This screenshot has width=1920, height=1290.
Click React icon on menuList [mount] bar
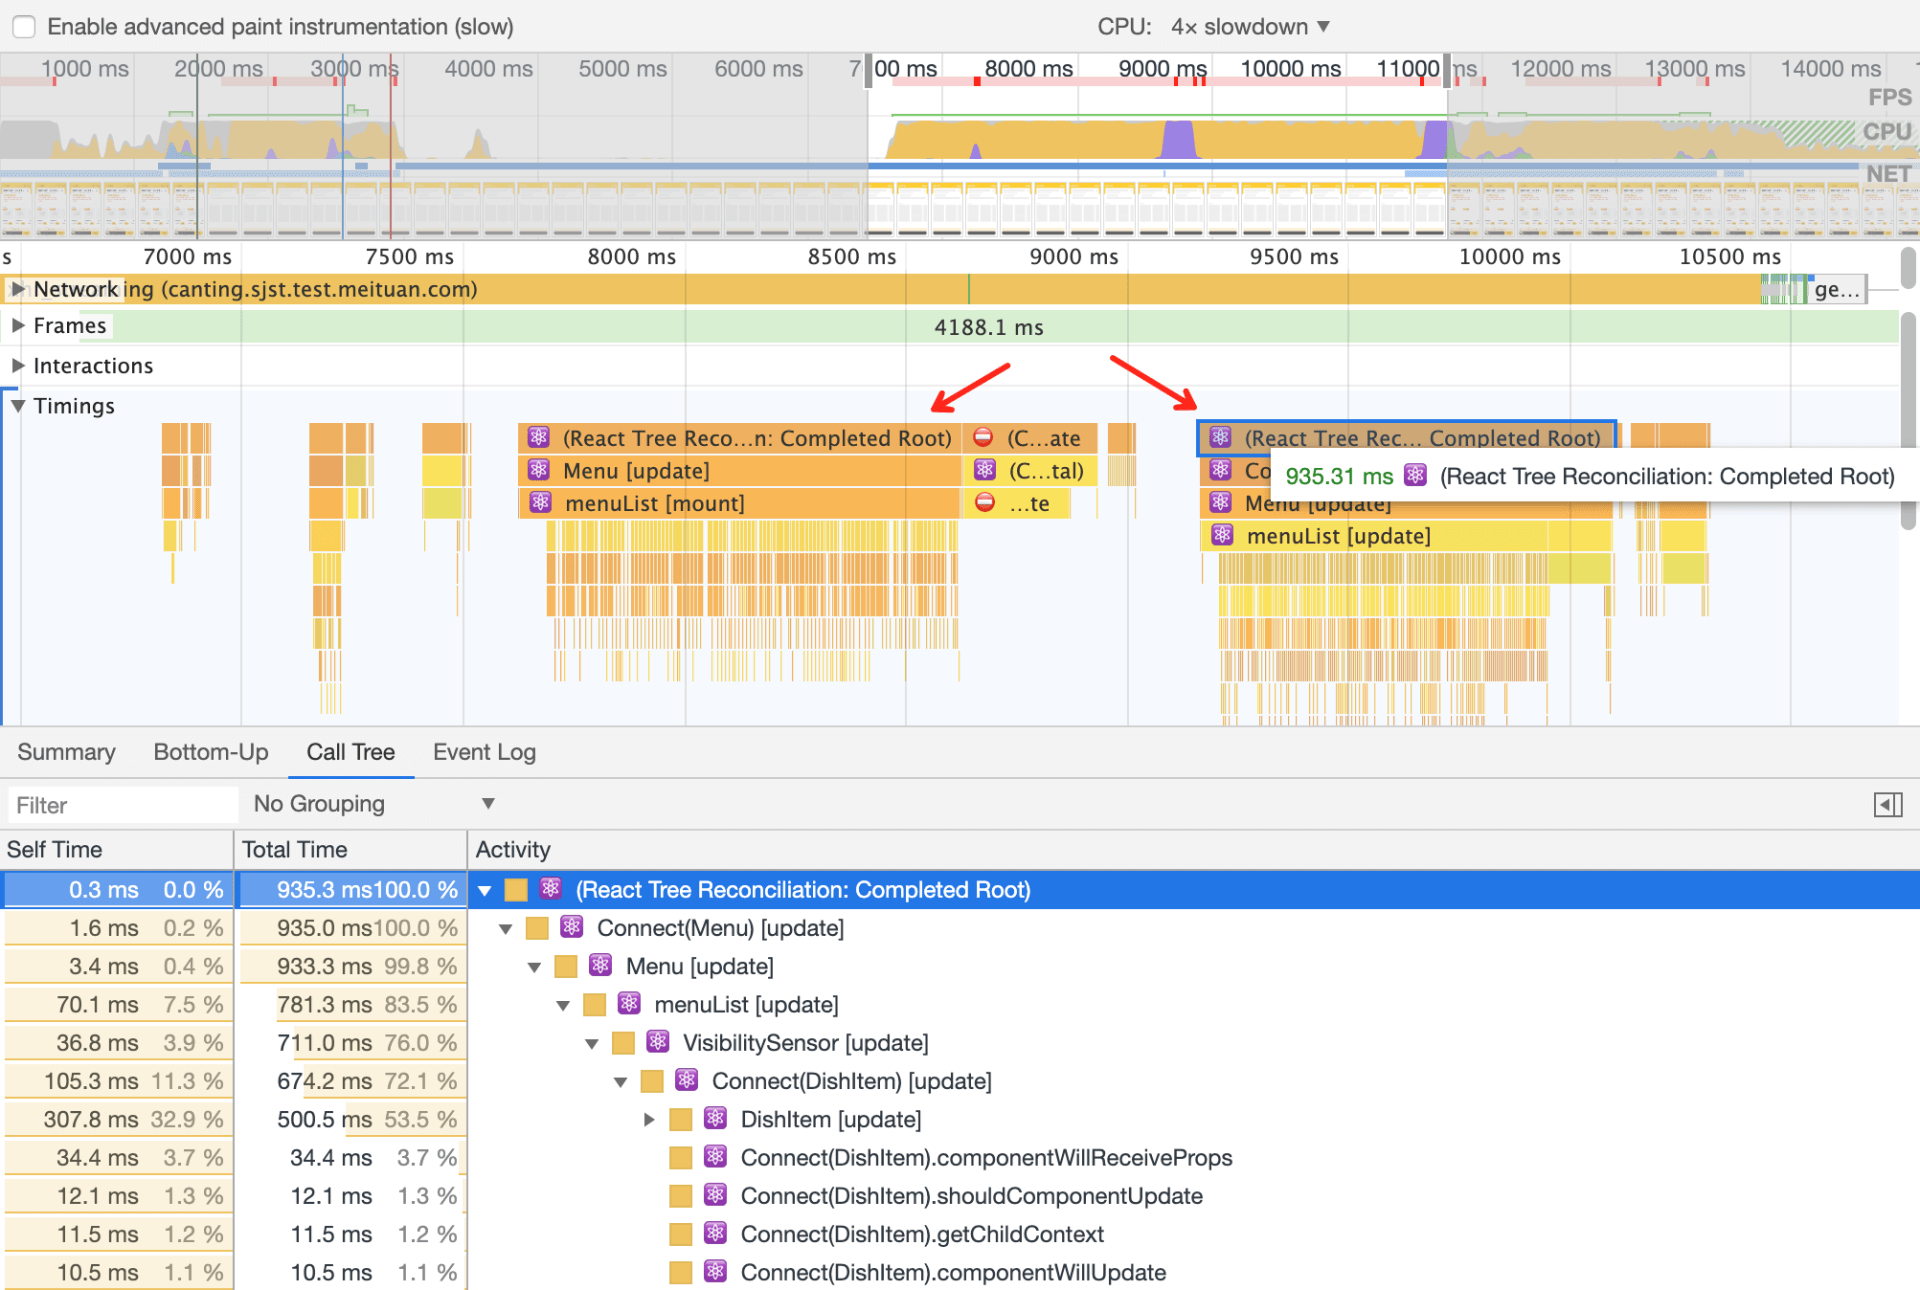click(x=540, y=503)
